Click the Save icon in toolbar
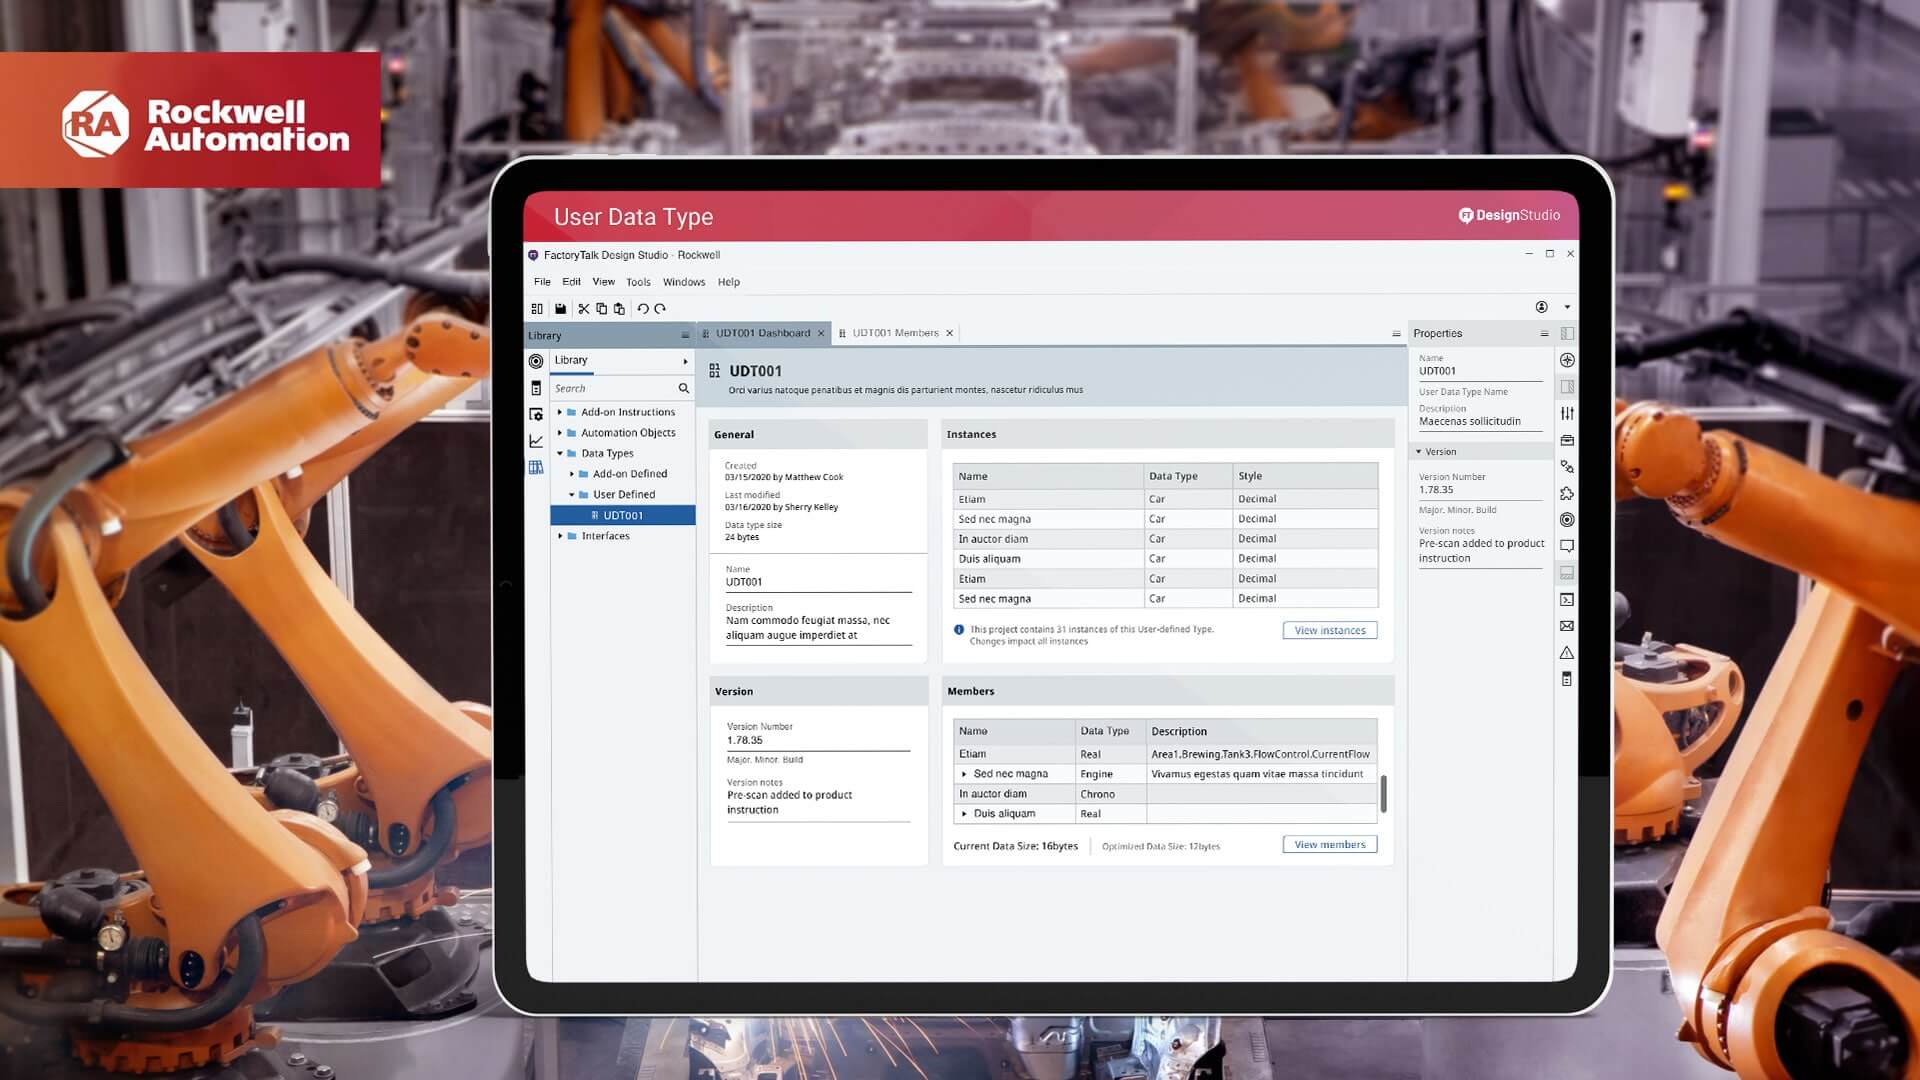Viewport: 1920px width, 1080px height. [560, 309]
